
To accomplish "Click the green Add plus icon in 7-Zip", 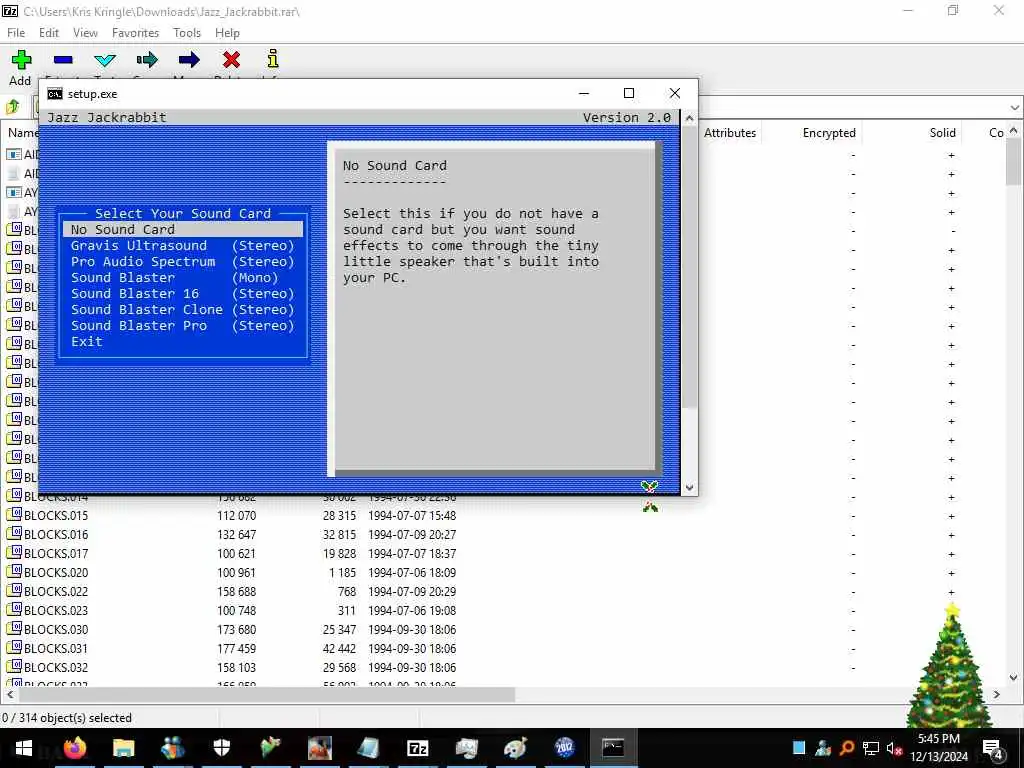I will [x=21, y=60].
